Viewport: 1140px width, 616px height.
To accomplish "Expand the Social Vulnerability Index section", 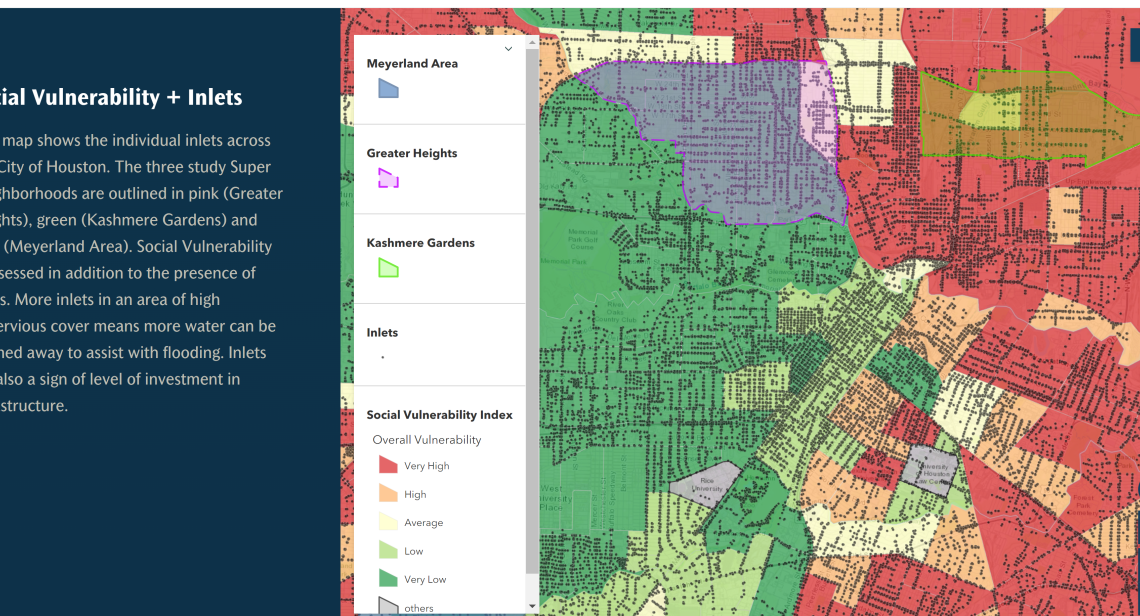I will [439, 415].
